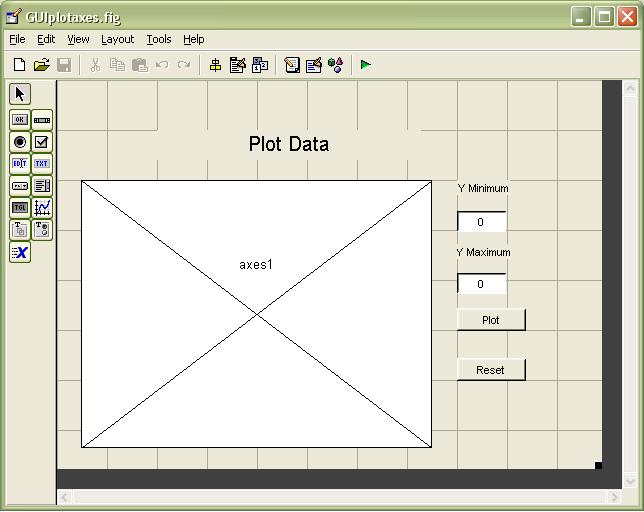Pick the Toggle Button component tool
This screenshot has width=644, height=512.
(x=19, y=208)
